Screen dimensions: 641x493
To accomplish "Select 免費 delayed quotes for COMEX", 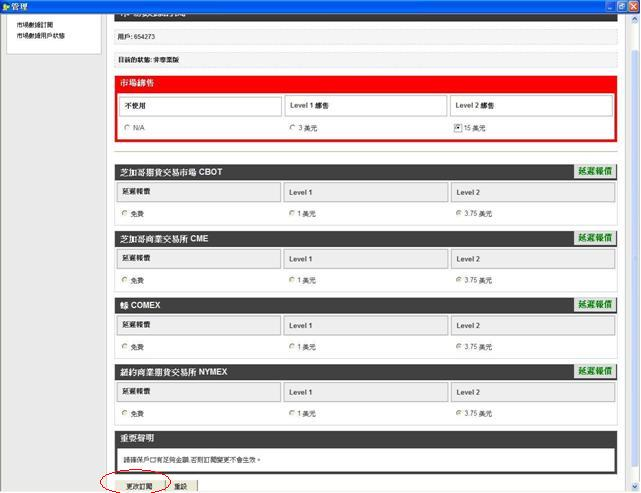I will pyautogui.click(x=125, y=346).
